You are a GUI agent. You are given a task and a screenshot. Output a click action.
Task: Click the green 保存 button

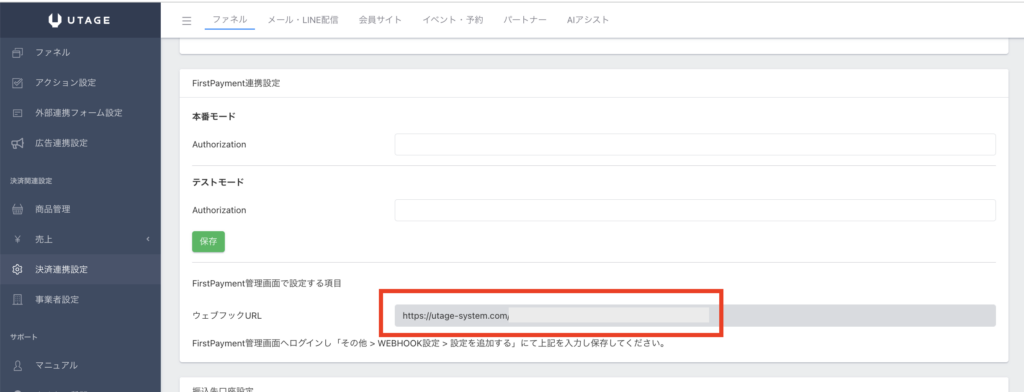click(x=208, y=241)
